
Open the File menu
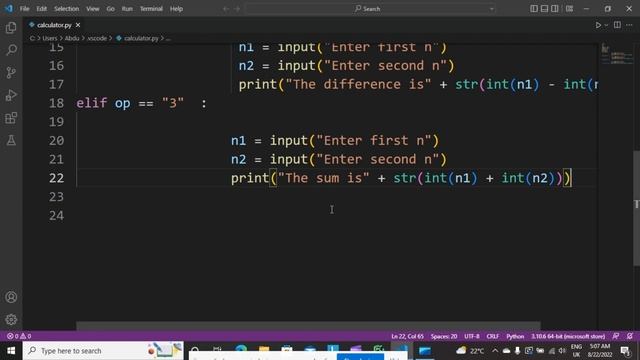[24, 9]
